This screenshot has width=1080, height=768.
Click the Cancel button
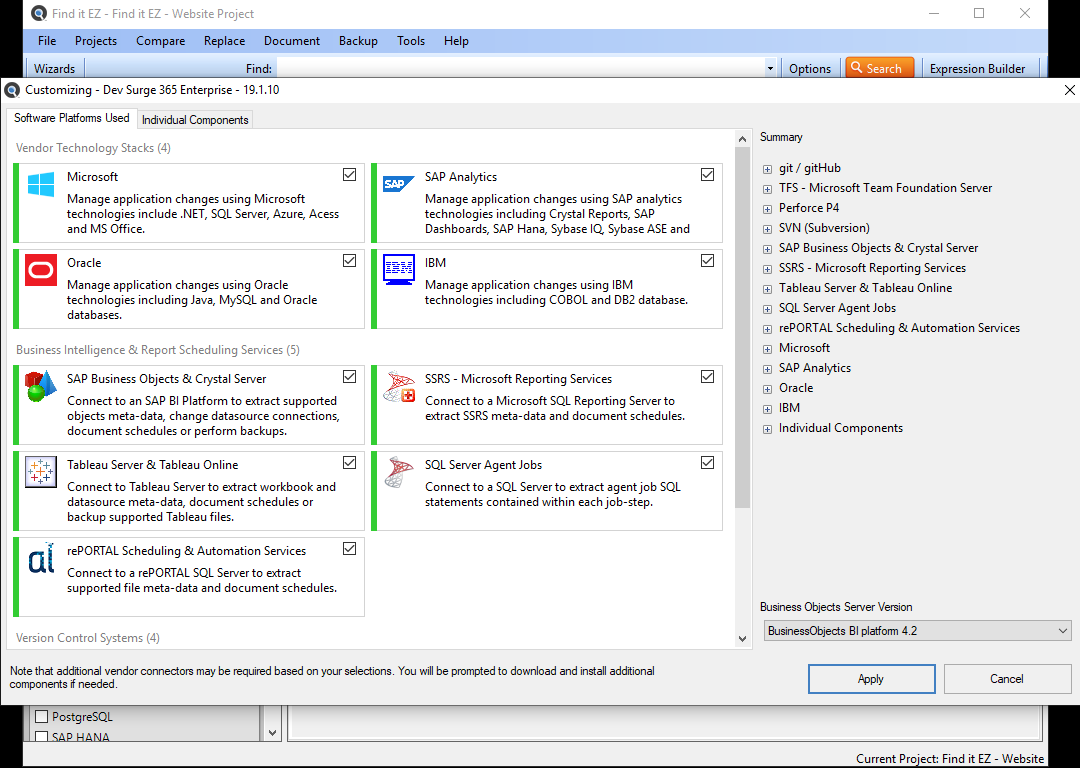1007,679
